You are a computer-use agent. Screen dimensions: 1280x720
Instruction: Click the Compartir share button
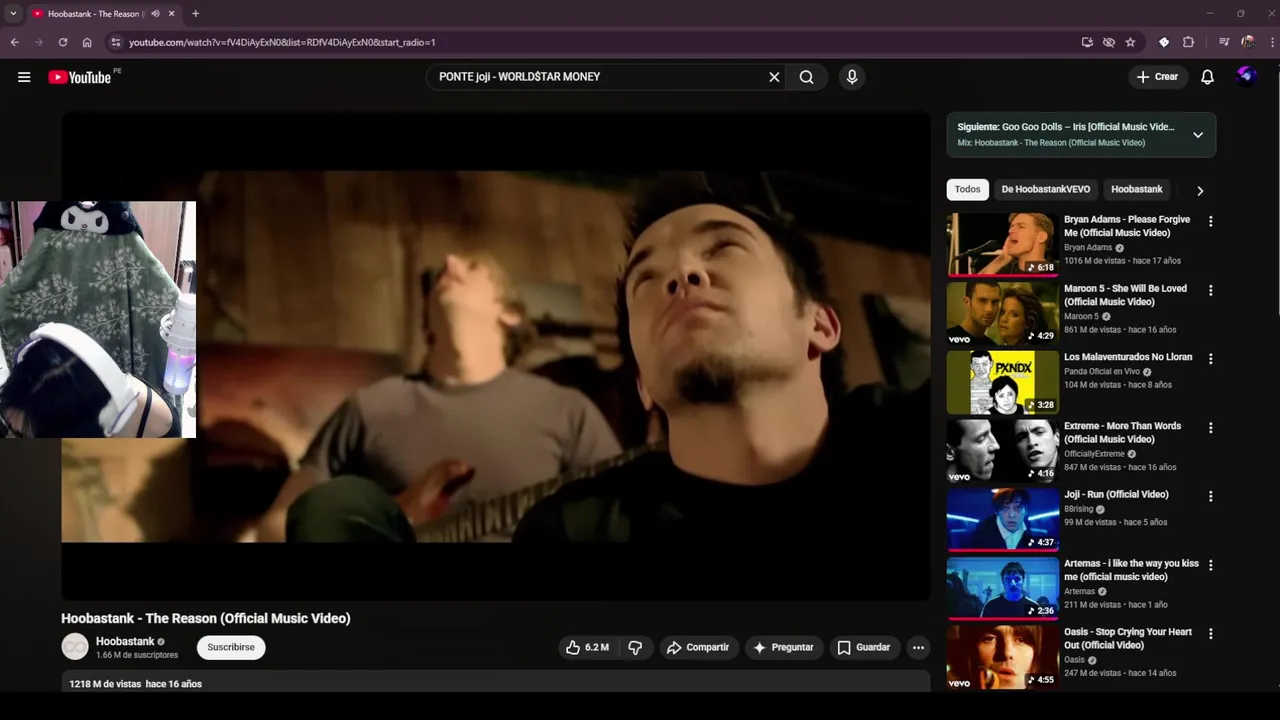coord(698,648)
